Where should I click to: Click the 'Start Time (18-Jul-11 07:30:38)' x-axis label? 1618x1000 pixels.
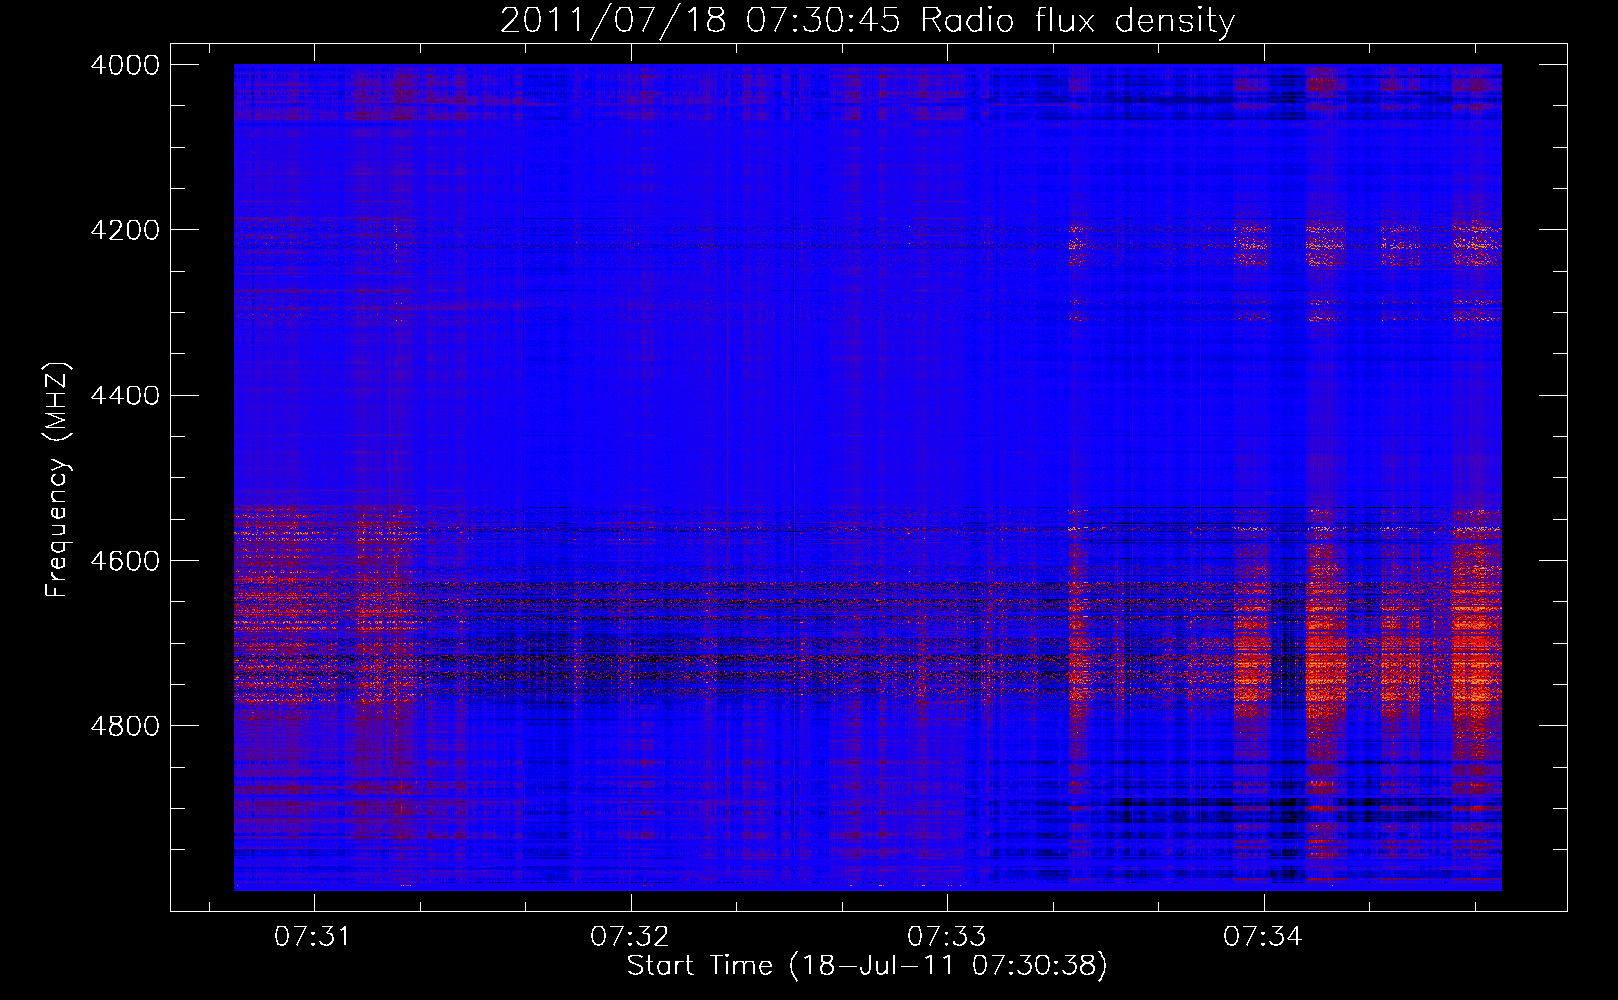coord(867,966)
